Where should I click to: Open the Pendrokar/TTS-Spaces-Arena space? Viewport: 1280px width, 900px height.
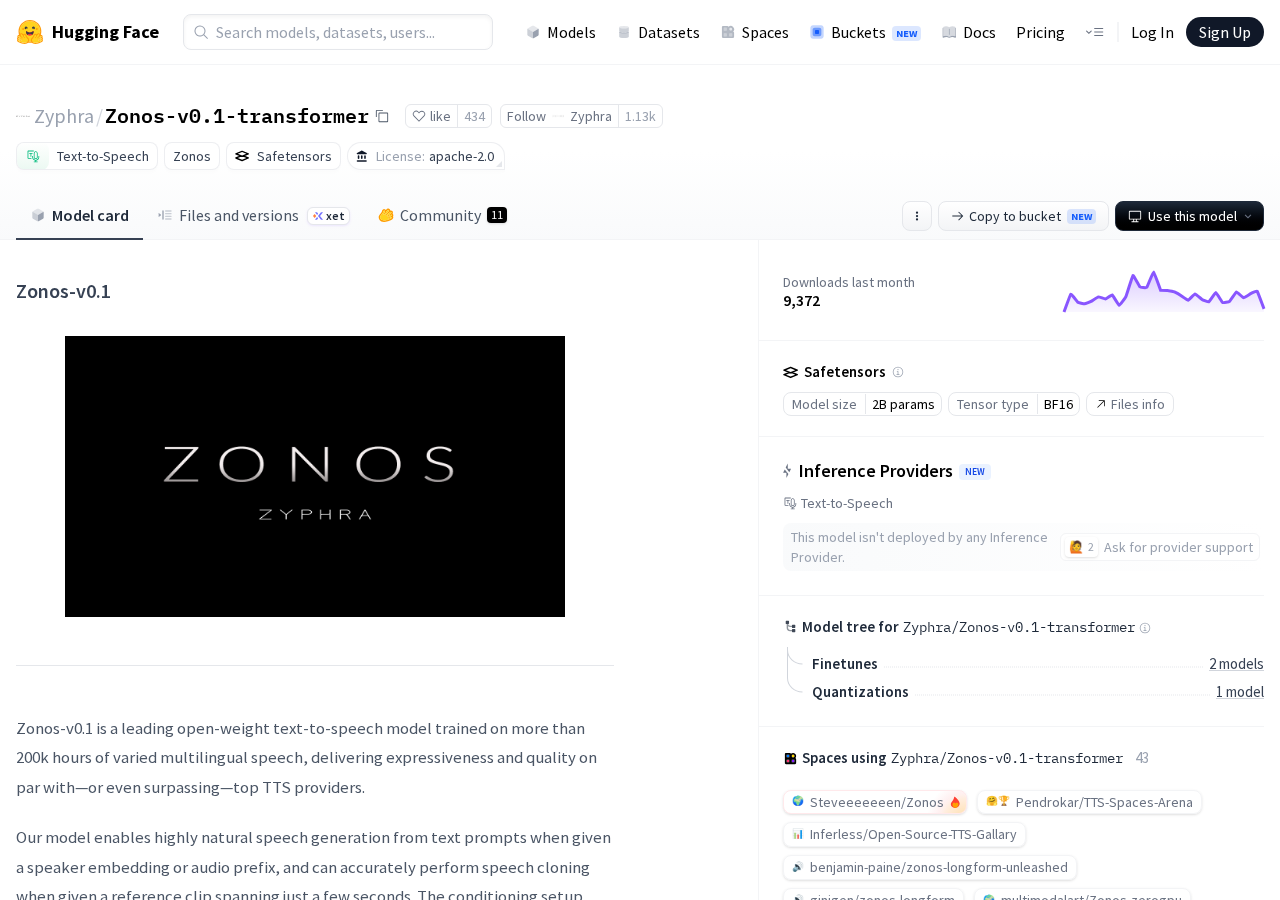pos(1089,802)
